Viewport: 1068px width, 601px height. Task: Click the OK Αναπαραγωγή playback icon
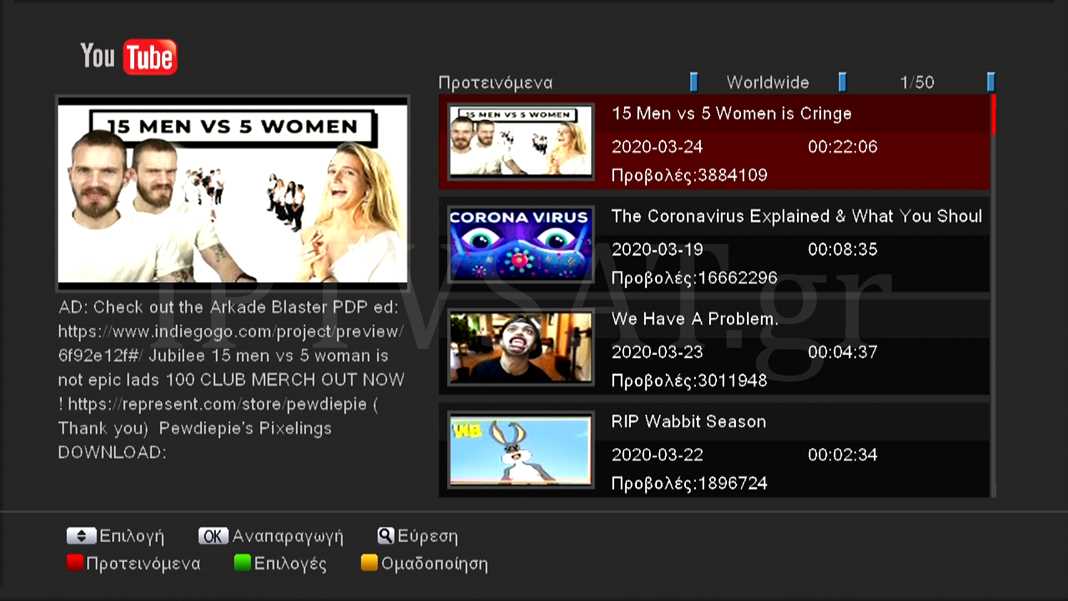pos(213,536)
